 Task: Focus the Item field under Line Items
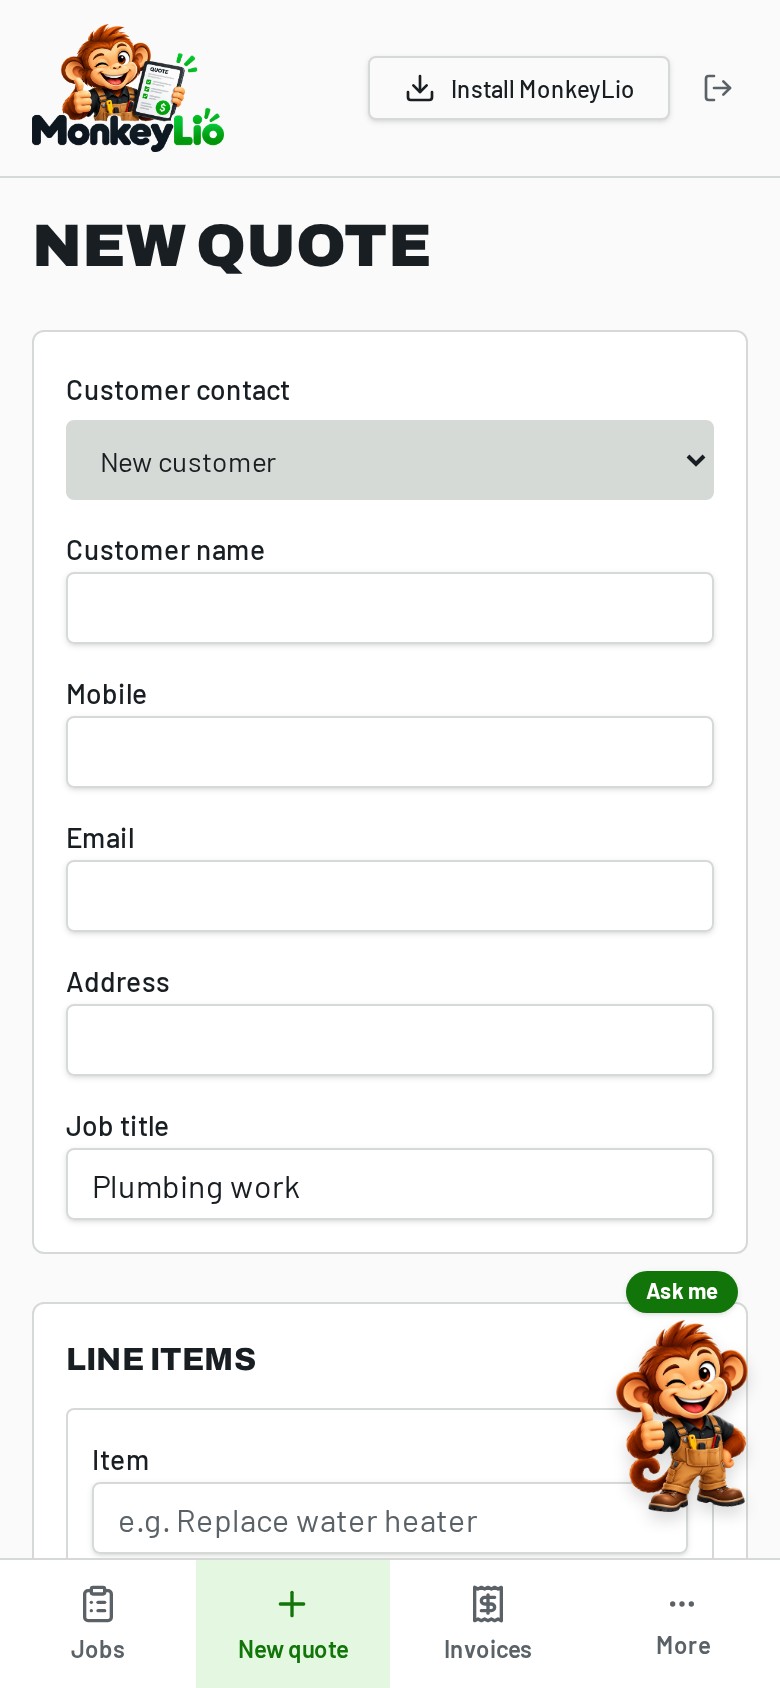[x=390, y=1518]
